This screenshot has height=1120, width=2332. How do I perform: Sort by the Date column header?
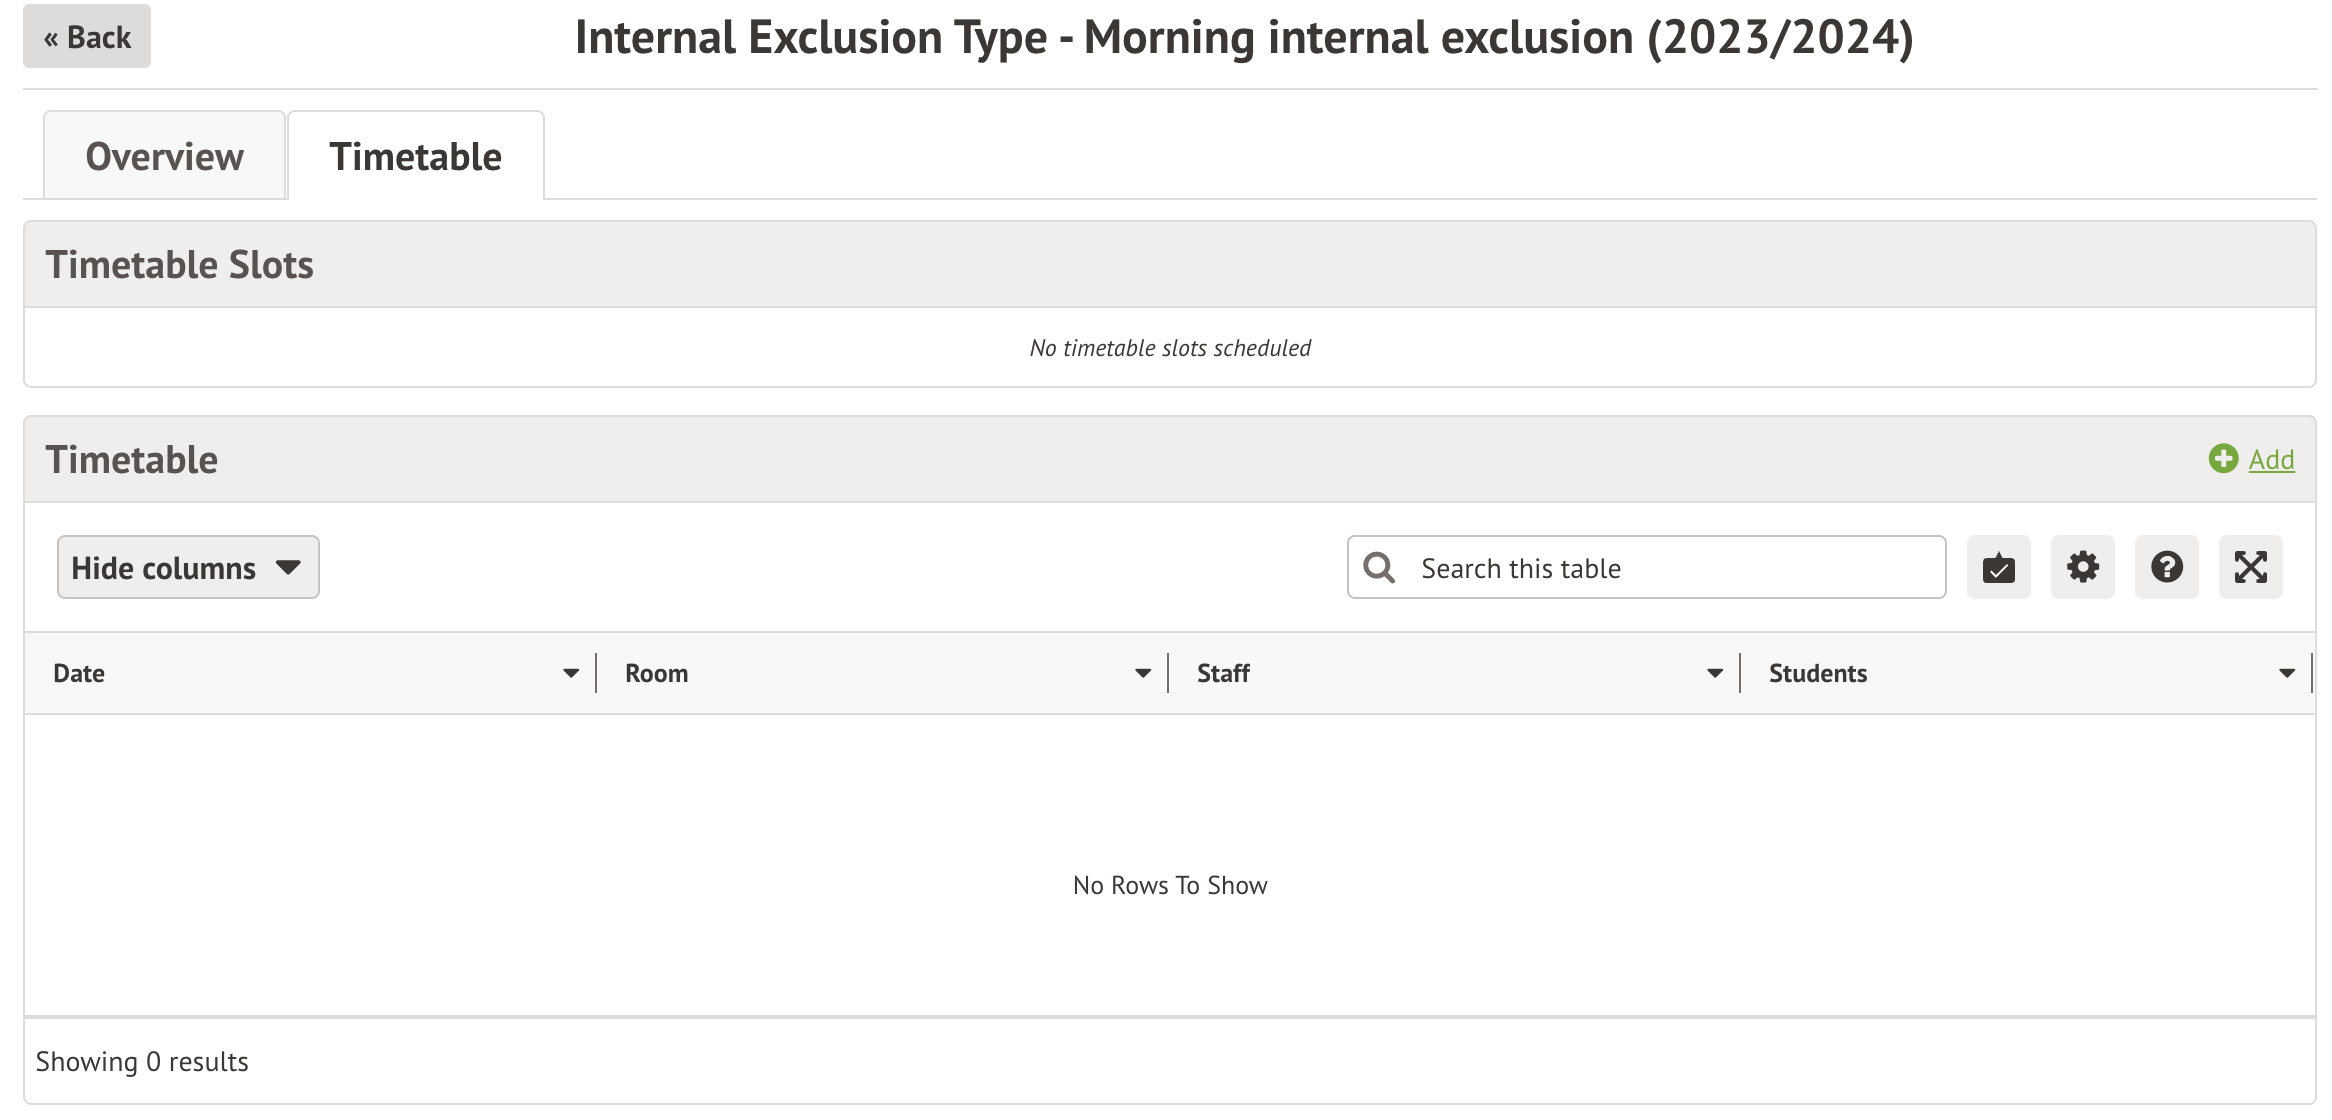pos(80,674)
